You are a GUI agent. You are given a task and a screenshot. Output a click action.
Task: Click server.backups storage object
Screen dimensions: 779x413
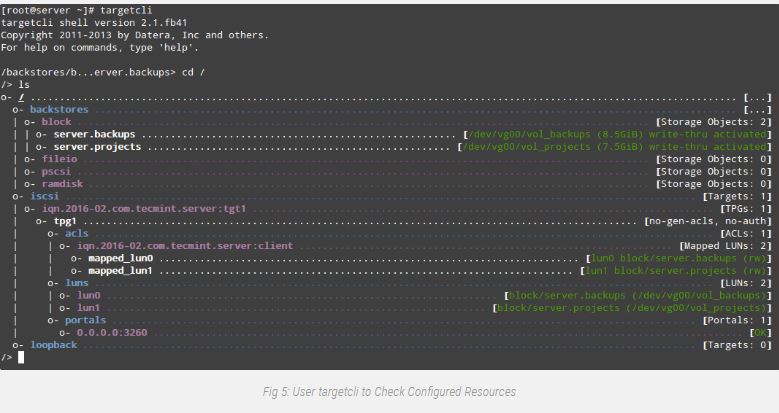[94, 134]
